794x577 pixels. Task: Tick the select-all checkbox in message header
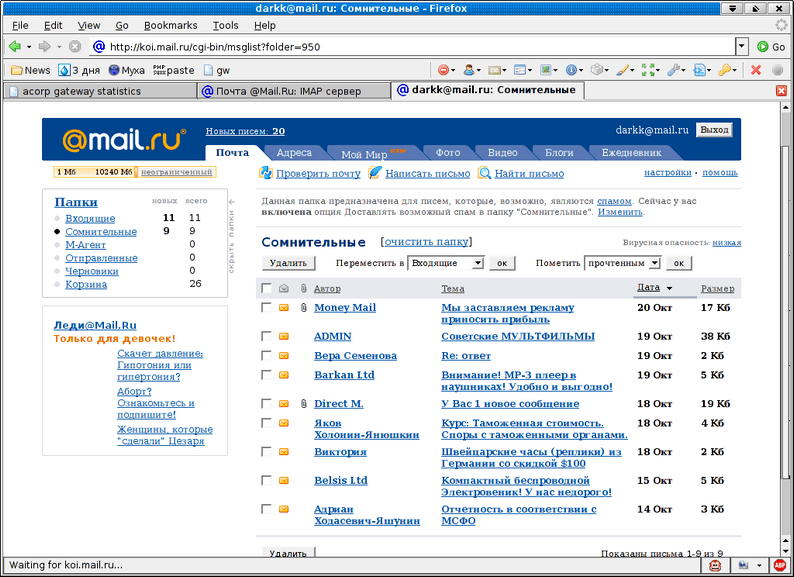[x=266, y=288]
